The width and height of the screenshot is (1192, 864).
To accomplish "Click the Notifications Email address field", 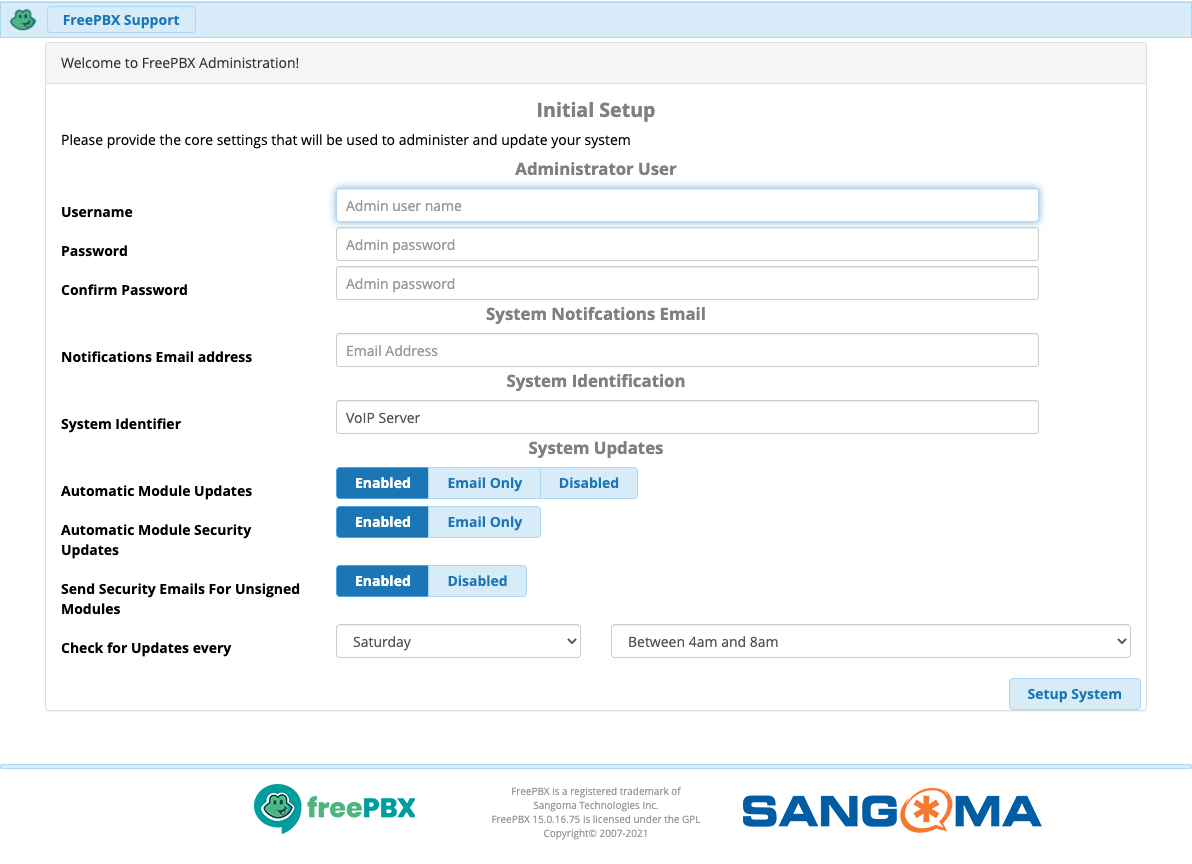I will 687,350.
